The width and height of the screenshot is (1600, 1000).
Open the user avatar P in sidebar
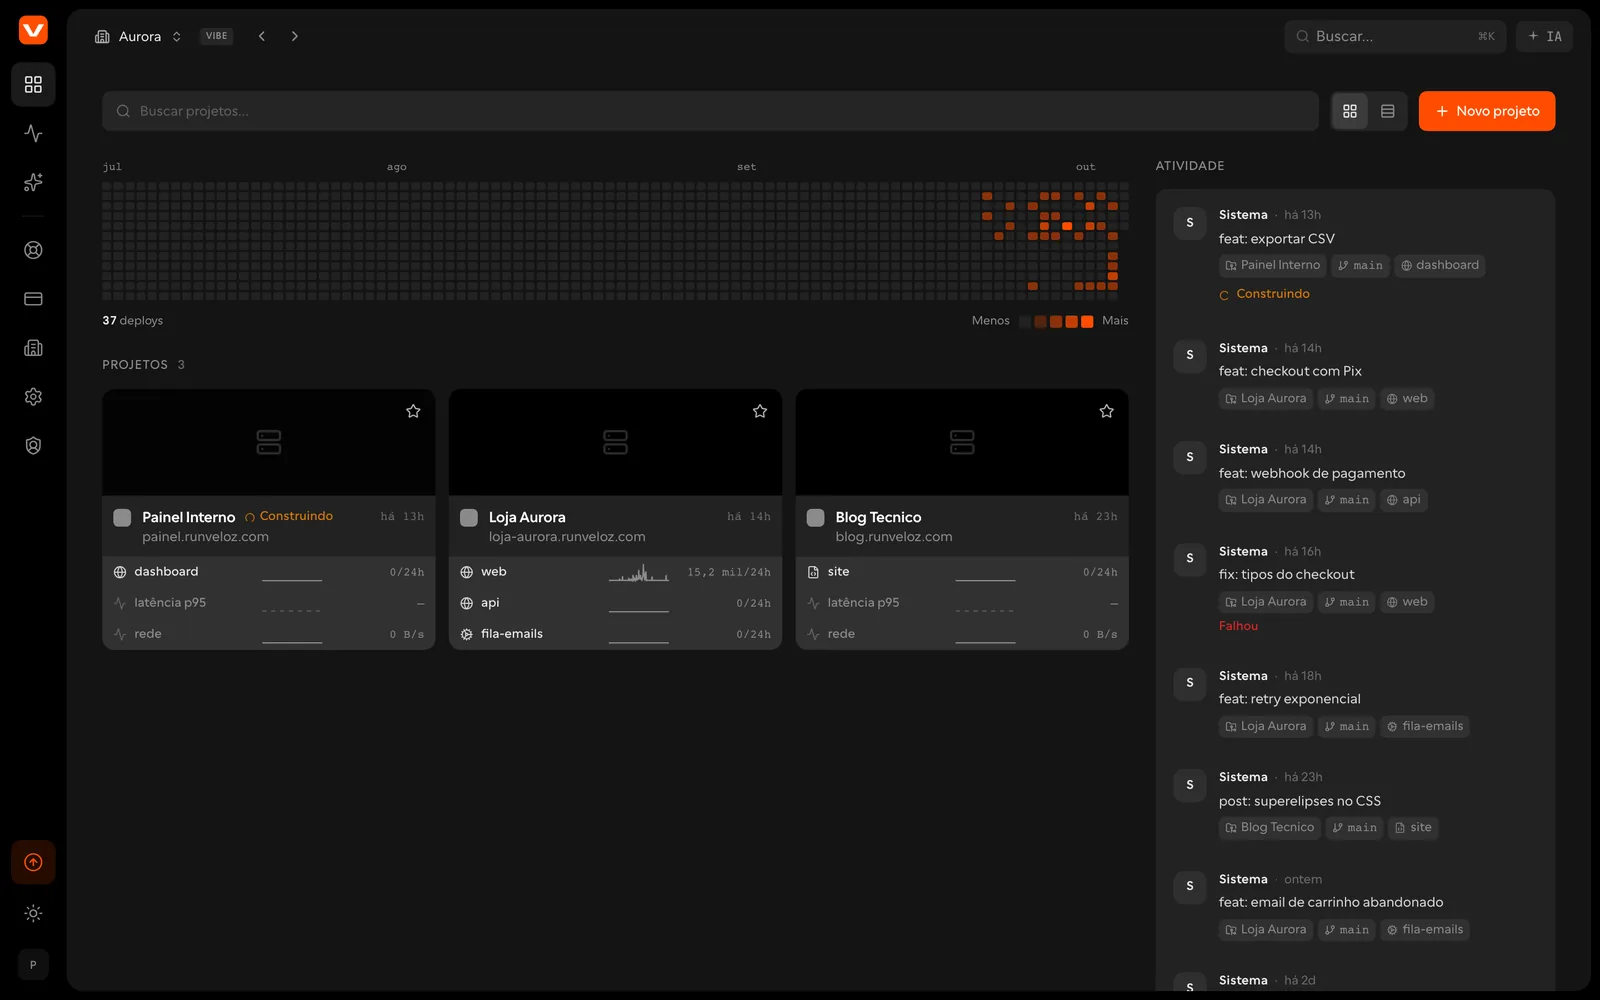[x=33, y=965]
